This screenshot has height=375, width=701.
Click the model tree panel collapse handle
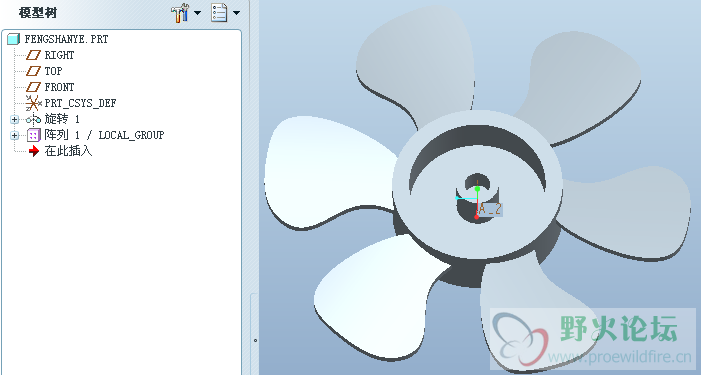coord(255,340)
